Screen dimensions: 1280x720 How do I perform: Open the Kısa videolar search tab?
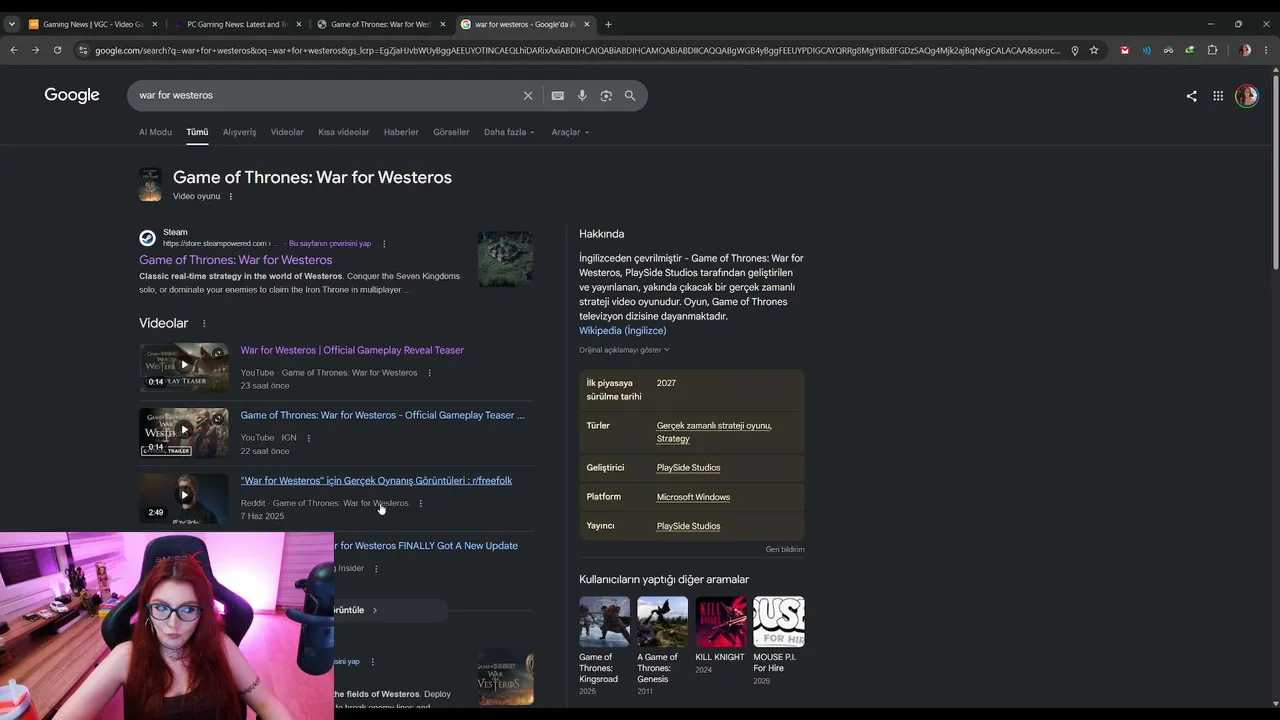coord(344,132)
